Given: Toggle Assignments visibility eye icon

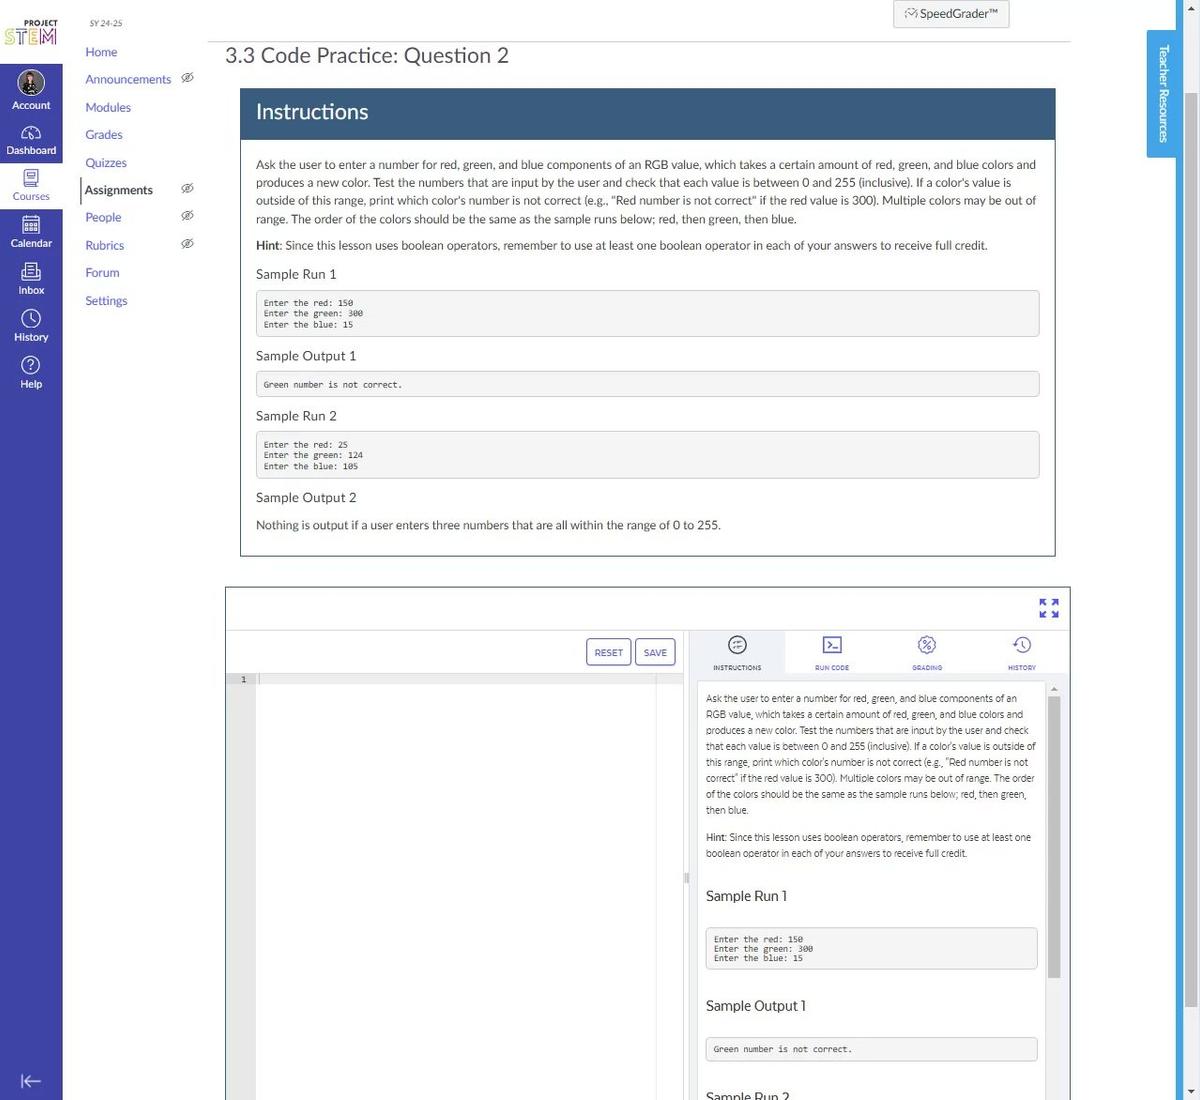Looking at the screenshot, I should coord(187,189).
